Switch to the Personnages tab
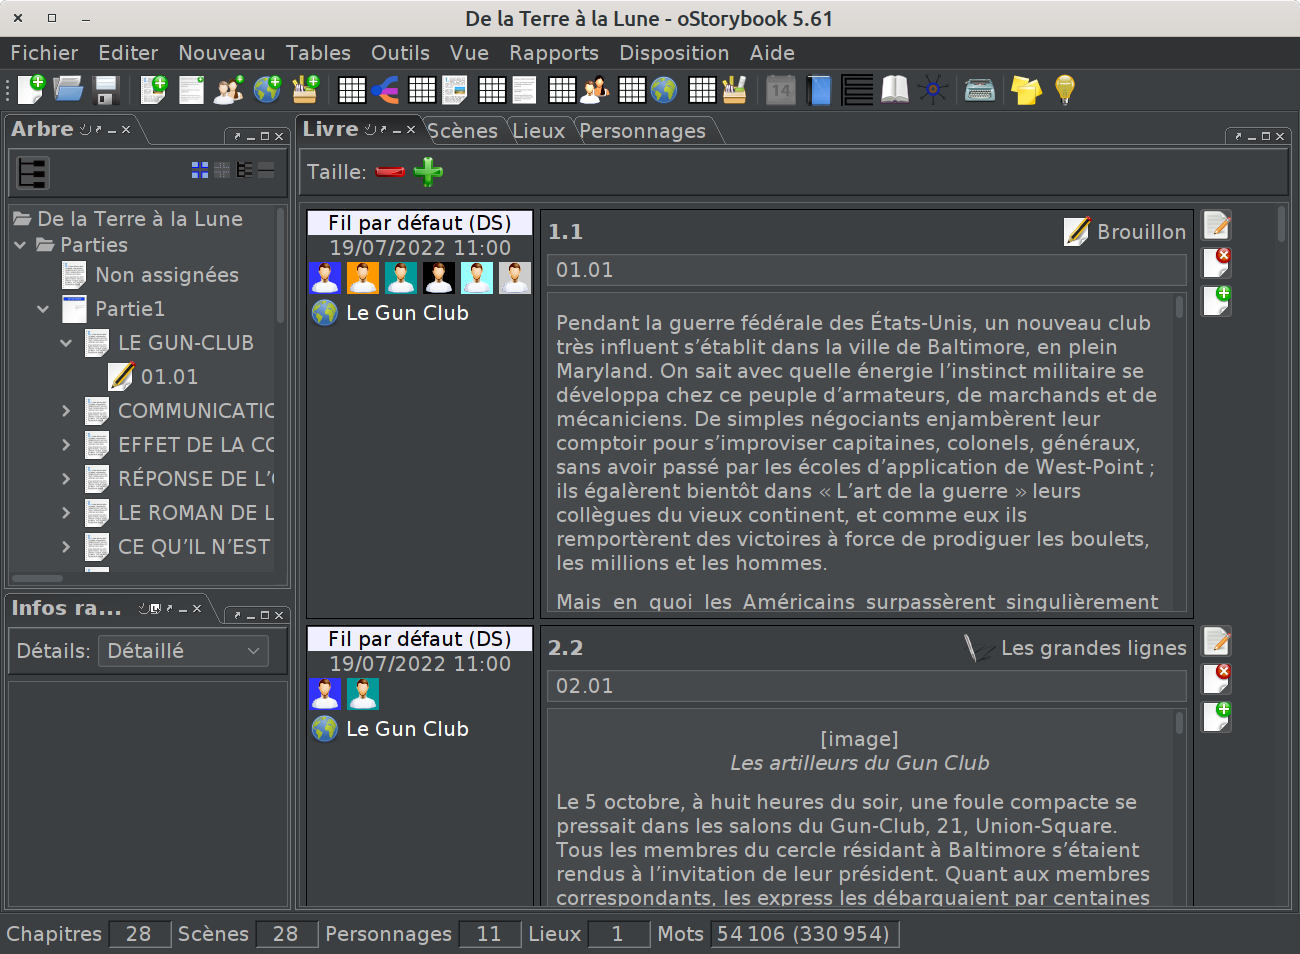The width and height of the screenshot is (1300, 954). click(x=642, y=131)
